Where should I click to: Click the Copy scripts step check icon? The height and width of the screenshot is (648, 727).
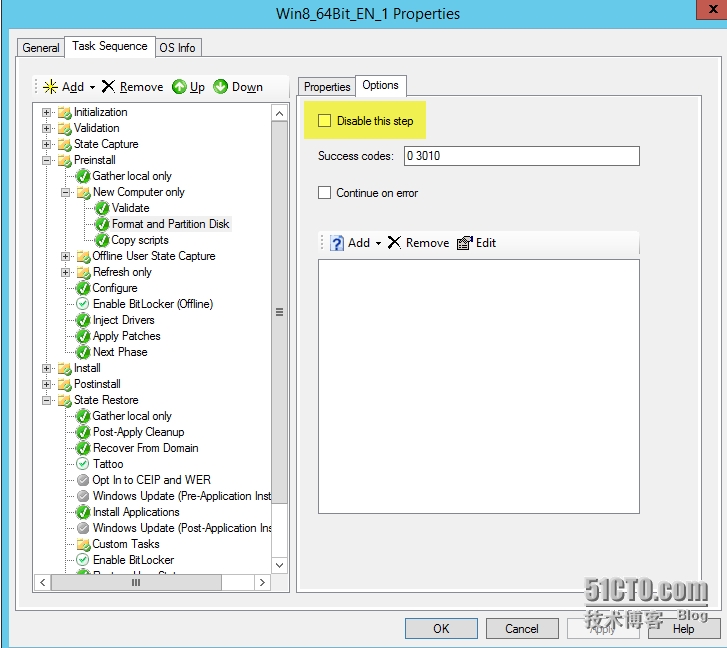102,240
